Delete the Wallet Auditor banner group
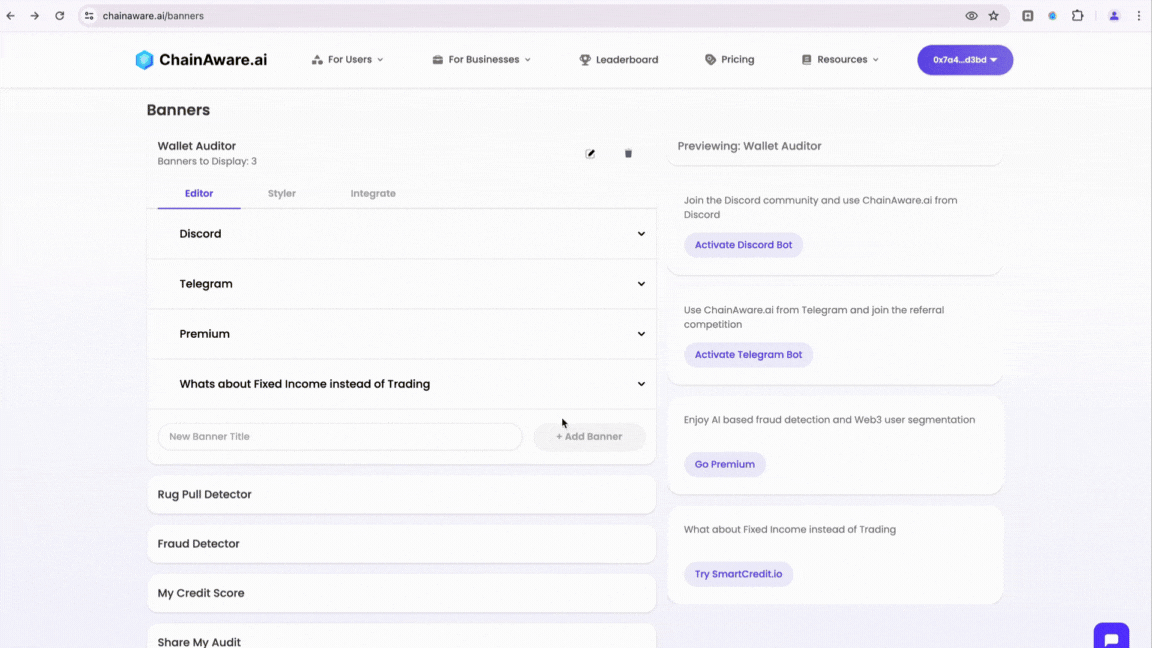Screen dimensions: 1152x648 click(628, 154)
